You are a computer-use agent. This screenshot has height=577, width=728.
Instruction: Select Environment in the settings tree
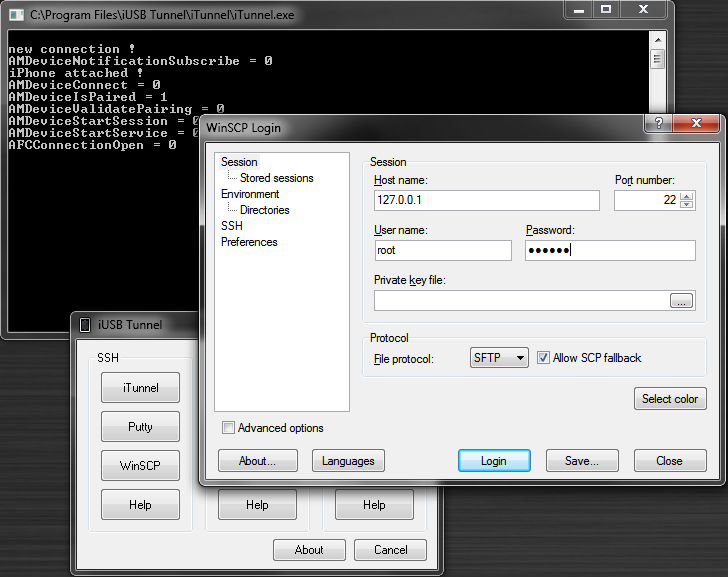(x=250, y=194)
